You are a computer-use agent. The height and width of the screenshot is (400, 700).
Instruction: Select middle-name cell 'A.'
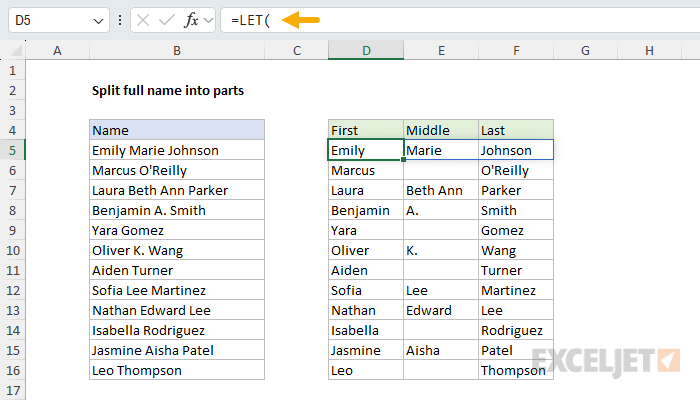coord(441,210)
